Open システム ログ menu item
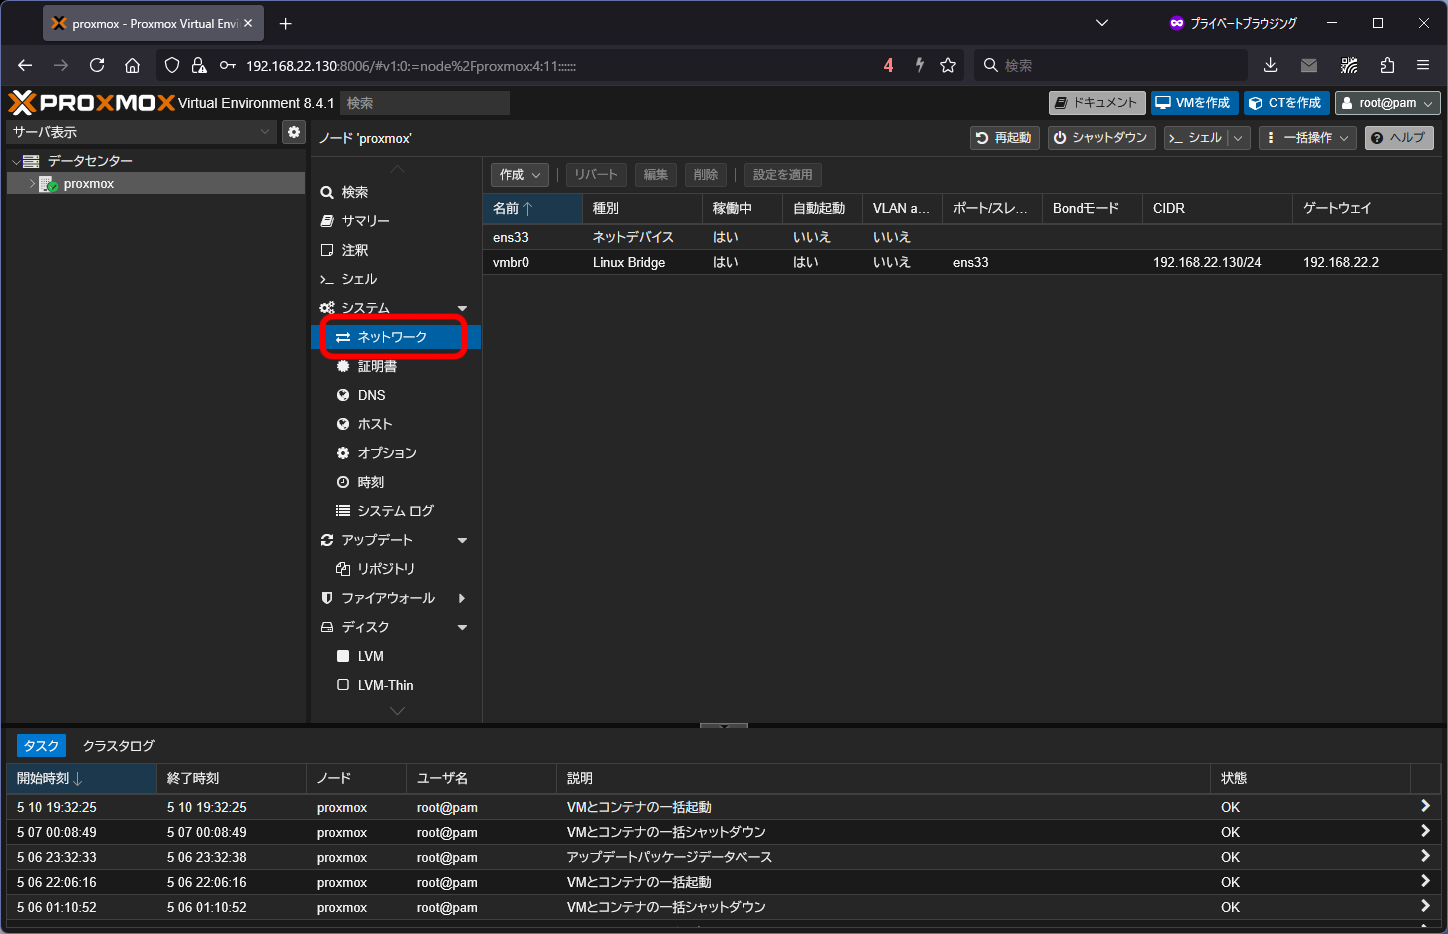 pos(396,511)
